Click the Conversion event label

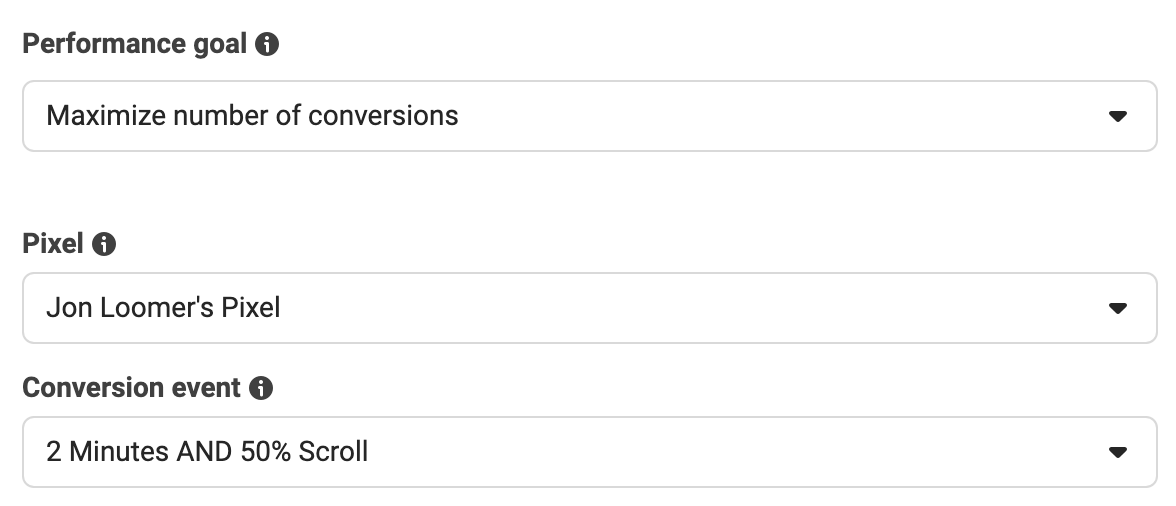[131, 388]
